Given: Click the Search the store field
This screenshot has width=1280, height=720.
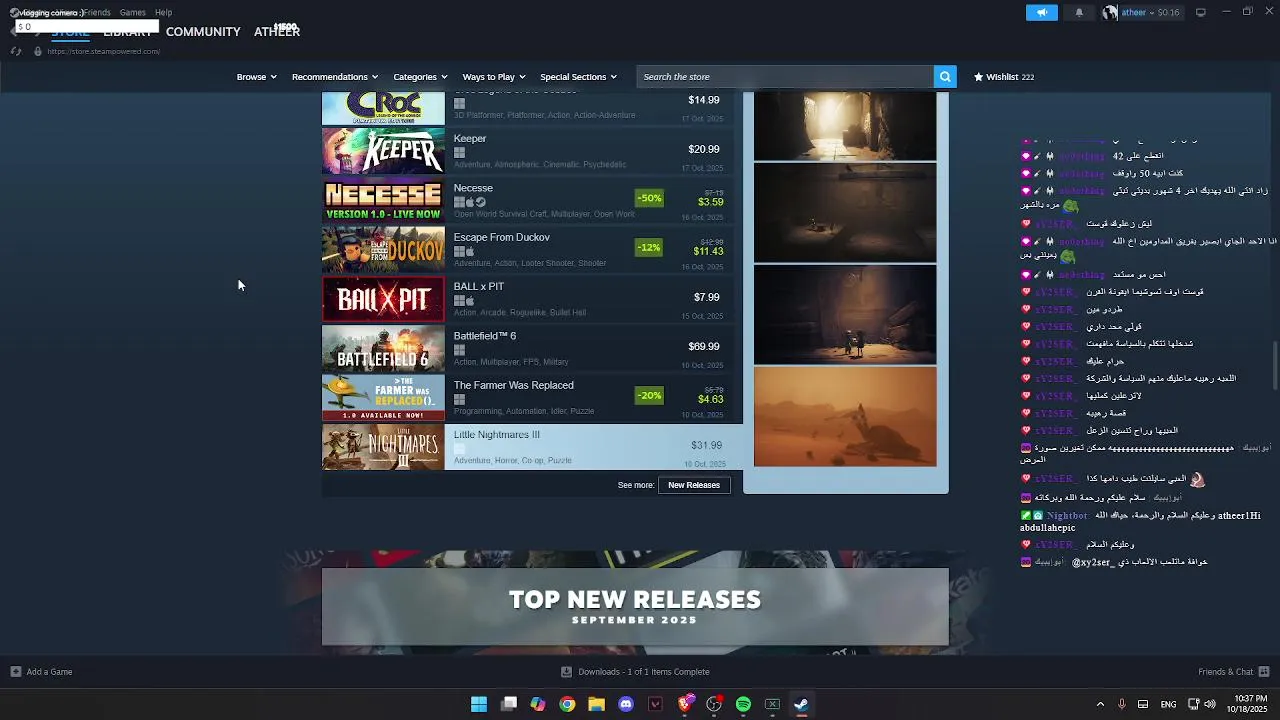Looking at the screenshot, I should (785, 76).
